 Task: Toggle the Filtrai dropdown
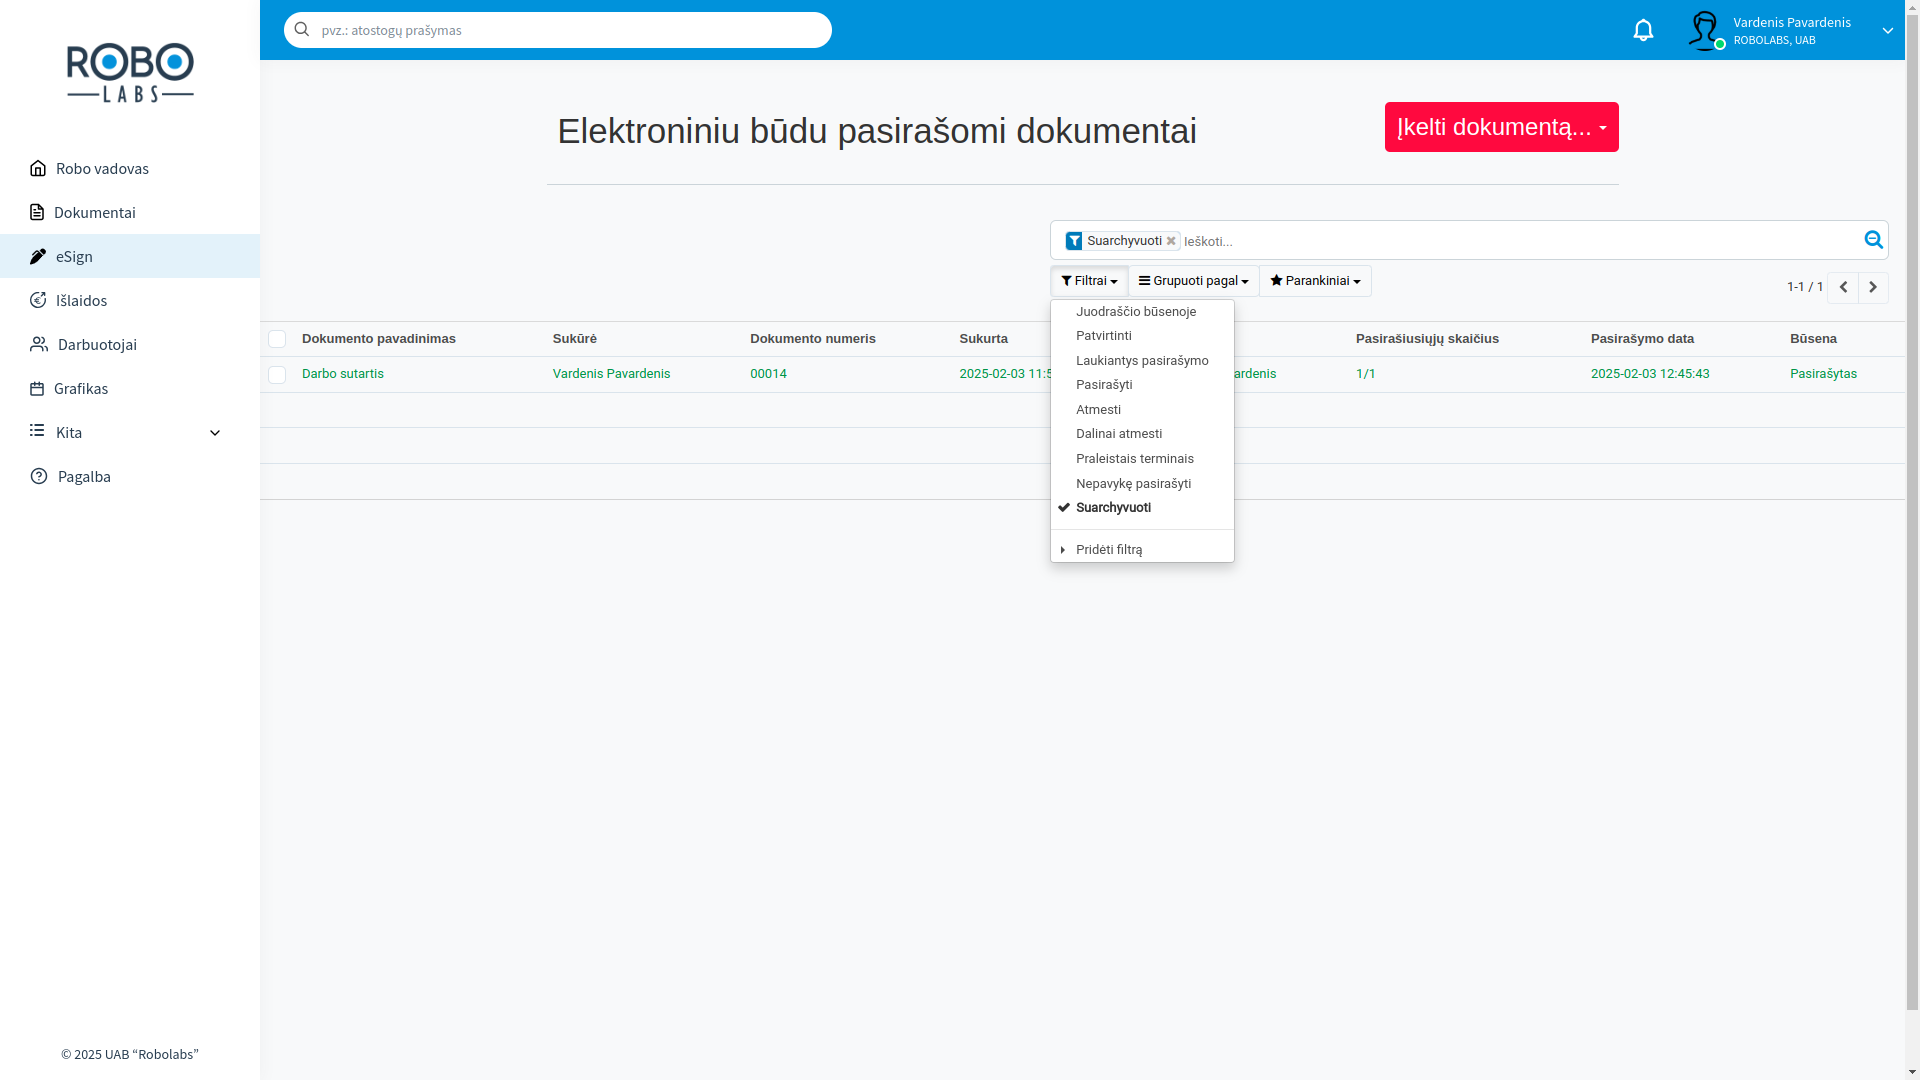[1089, 281]
